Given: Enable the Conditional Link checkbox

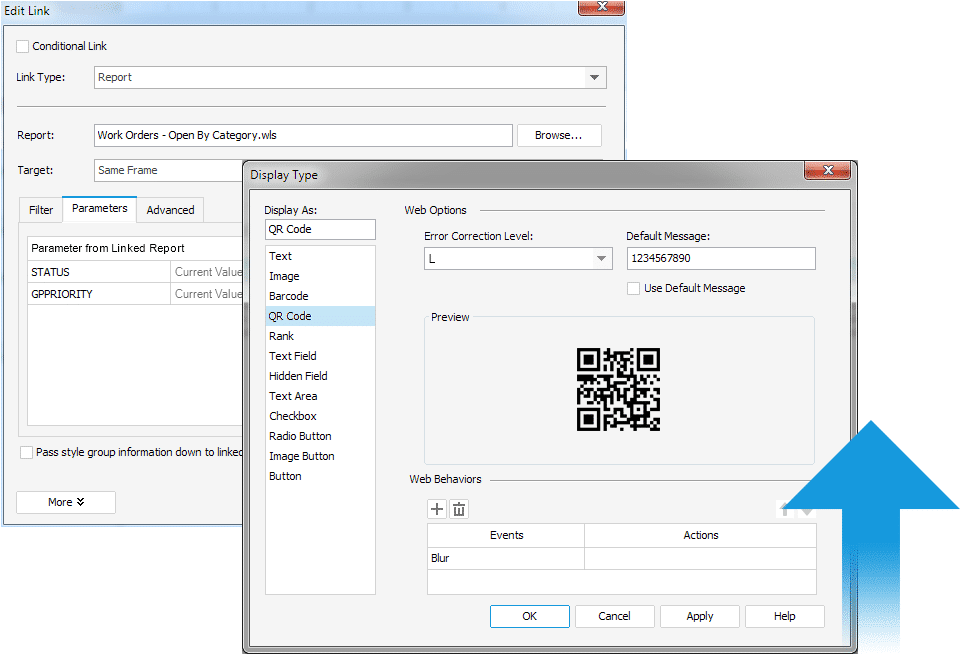Looking at the screenshot, I should click(23, 46).
